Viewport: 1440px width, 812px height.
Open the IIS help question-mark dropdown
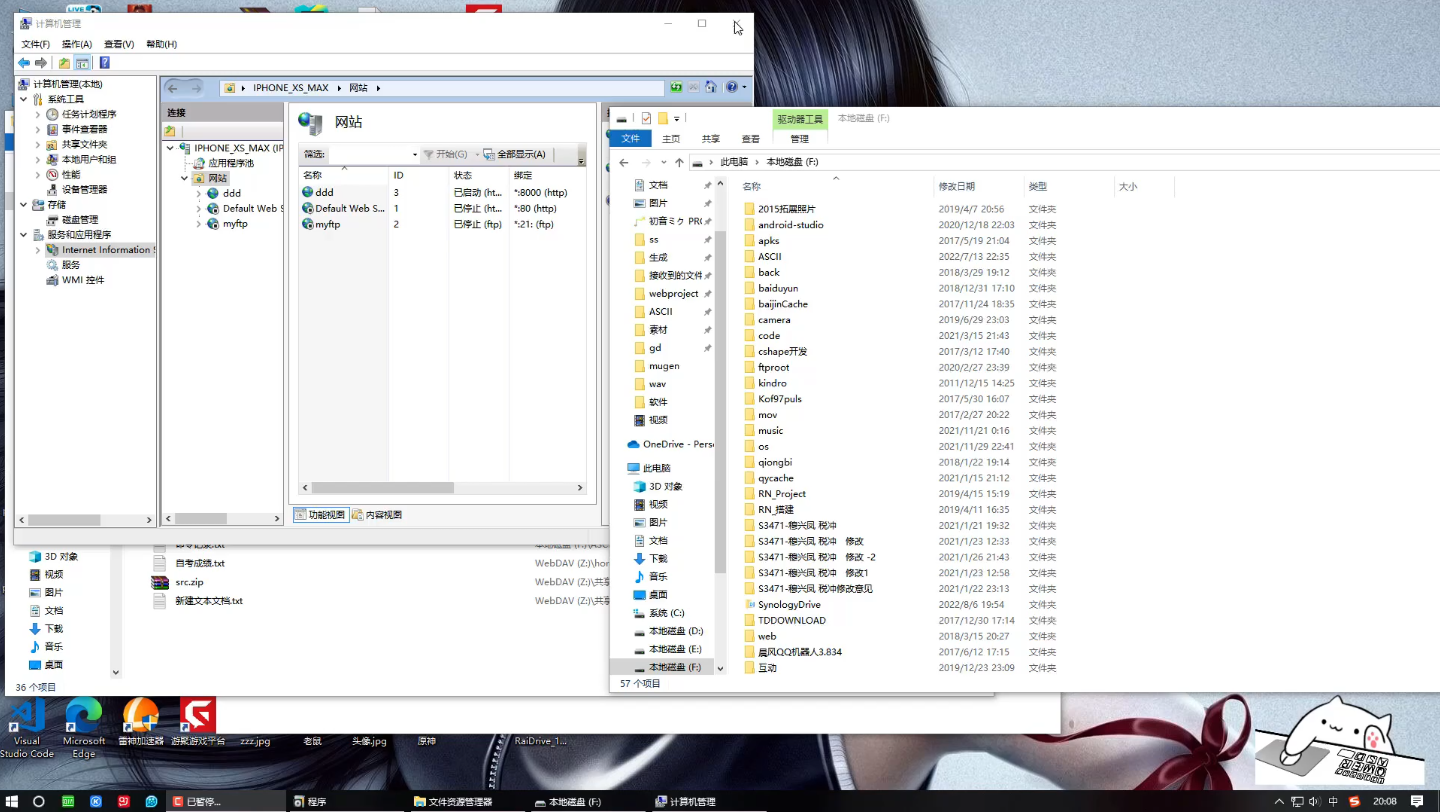tap(735, 88)
